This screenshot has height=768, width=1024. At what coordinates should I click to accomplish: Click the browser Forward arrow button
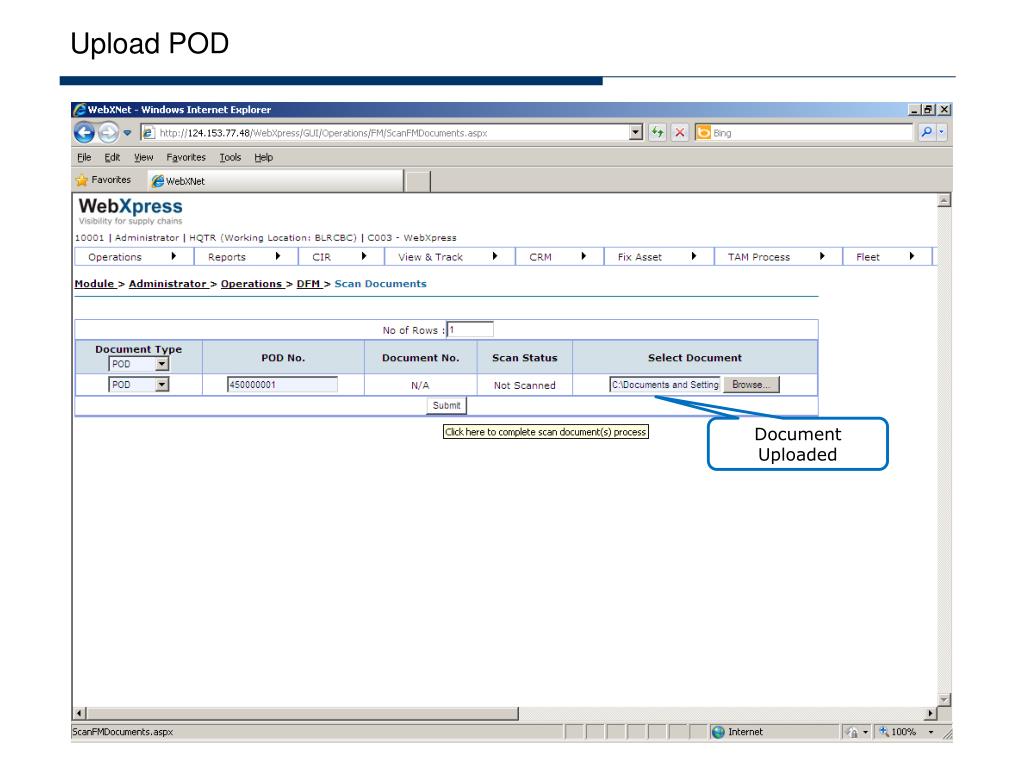(108, 133)
